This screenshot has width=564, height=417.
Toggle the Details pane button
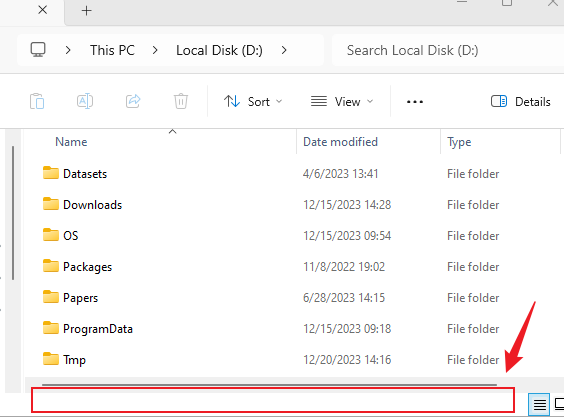tap(520, 102)
